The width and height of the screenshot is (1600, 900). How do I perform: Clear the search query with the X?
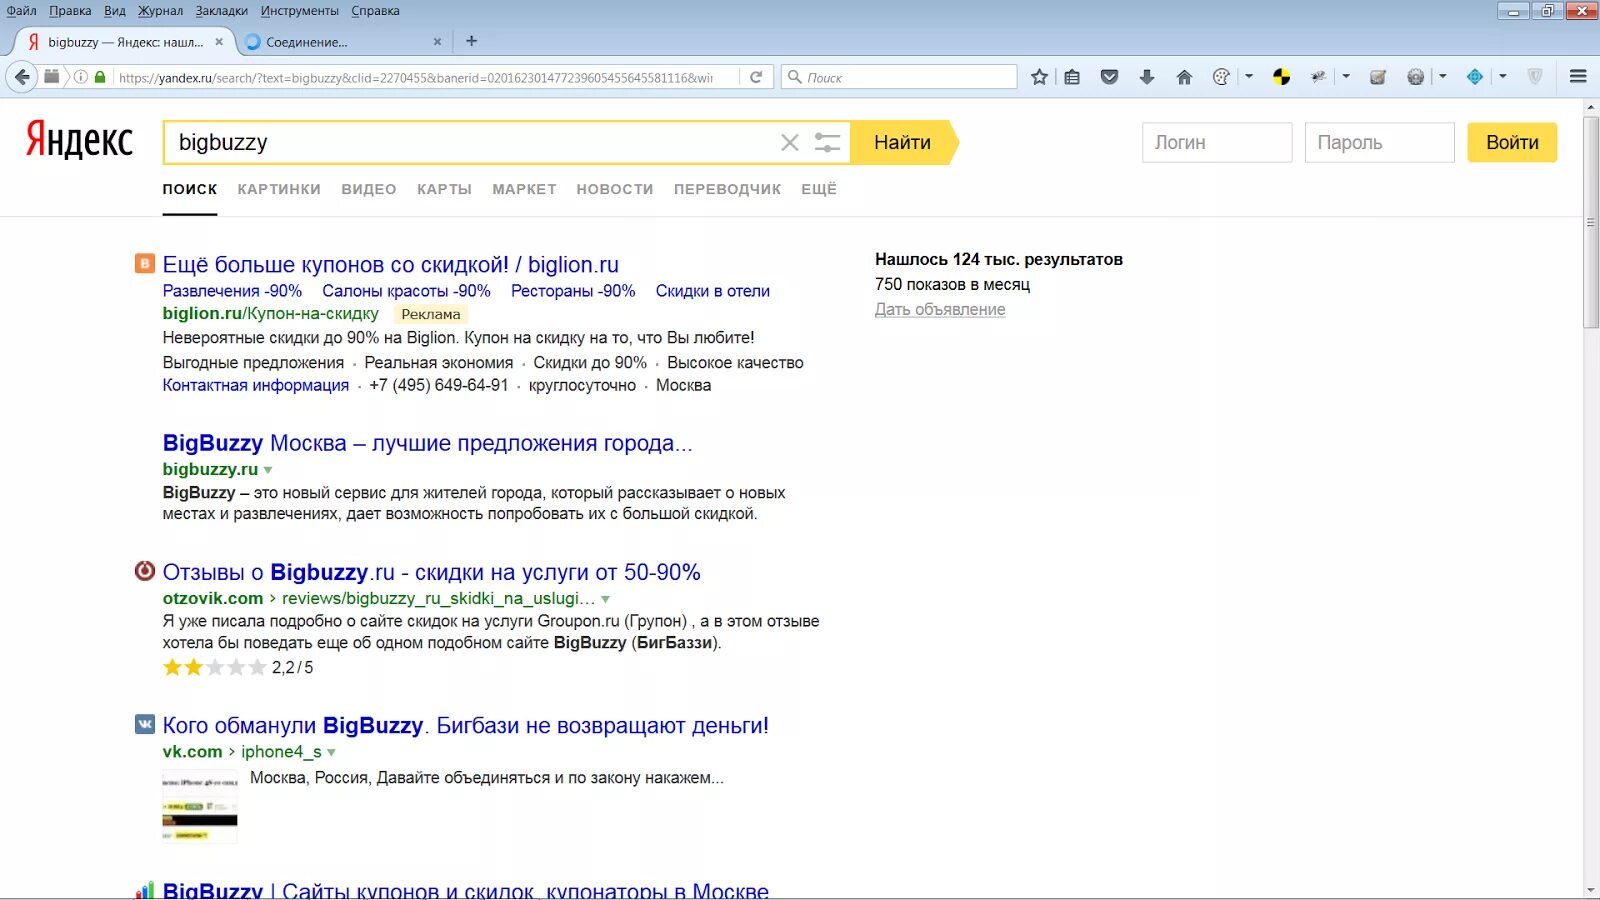790,143
